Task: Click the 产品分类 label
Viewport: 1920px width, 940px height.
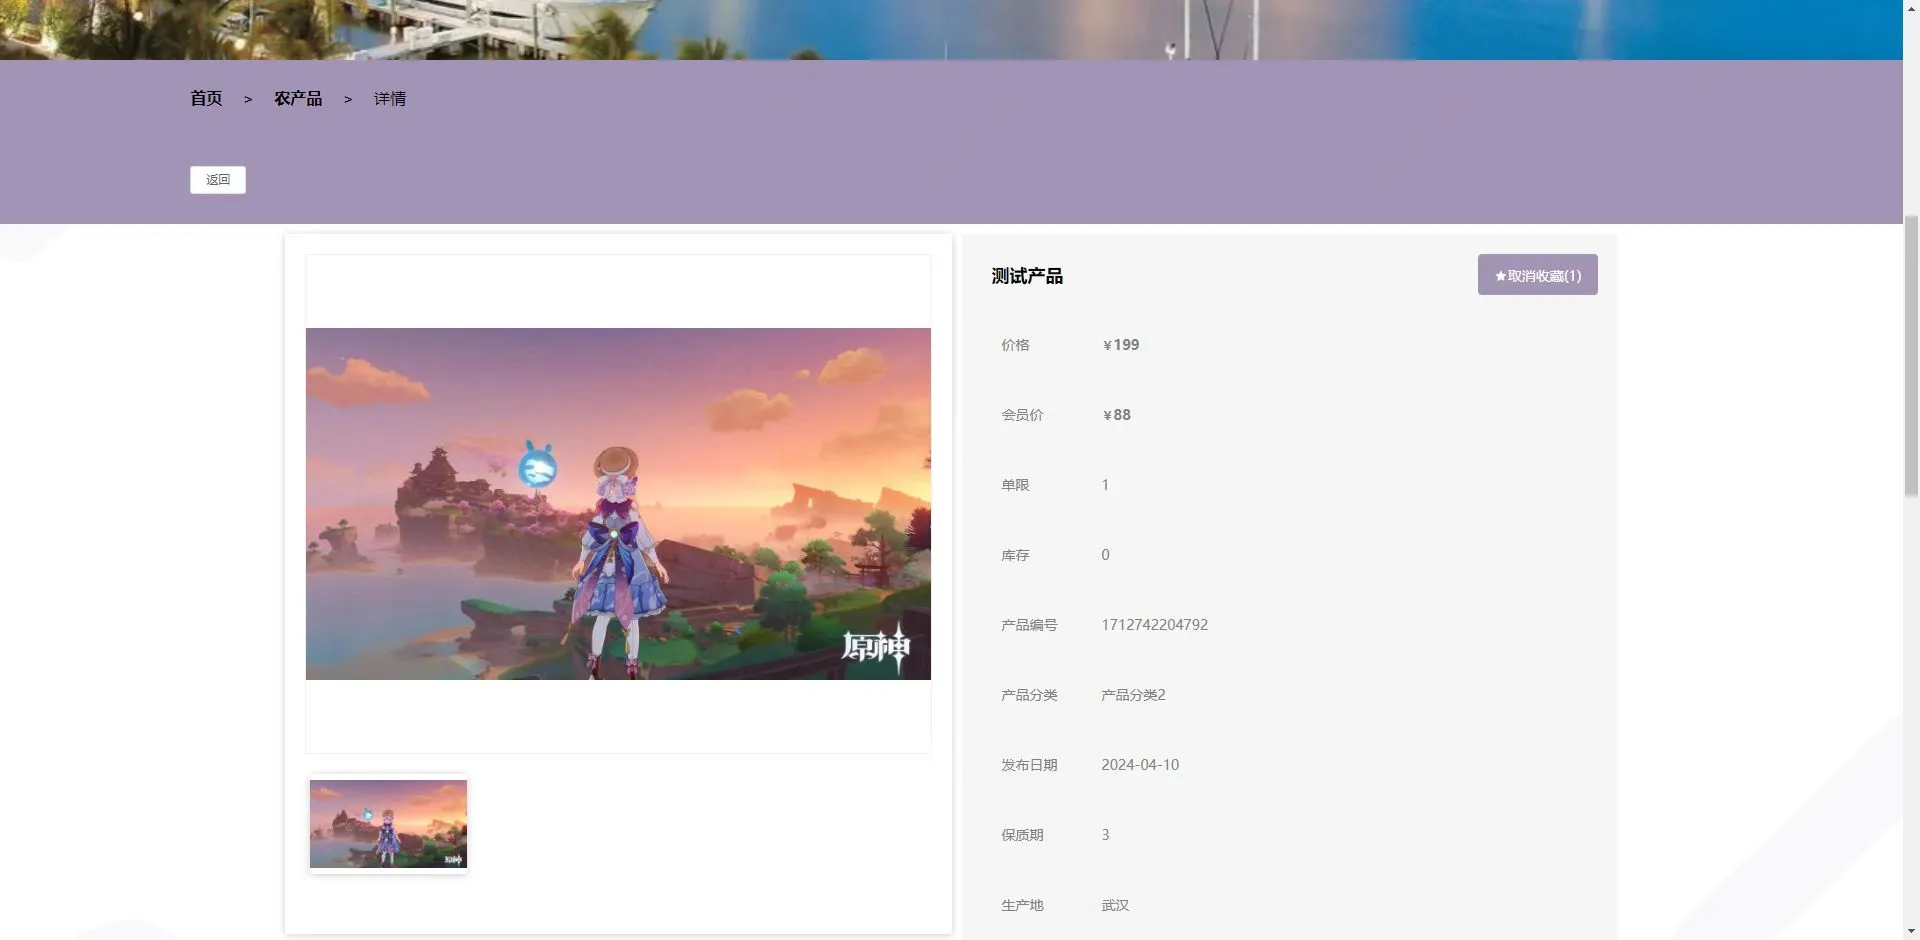Action: click(x=1029, y=695)
